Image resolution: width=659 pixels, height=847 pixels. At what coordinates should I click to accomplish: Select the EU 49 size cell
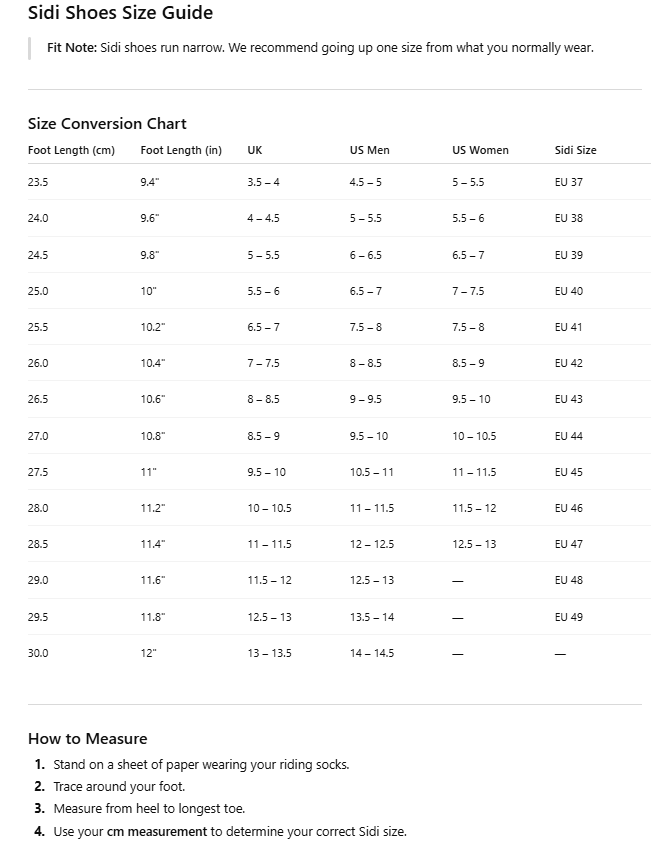tap(568, 617)
